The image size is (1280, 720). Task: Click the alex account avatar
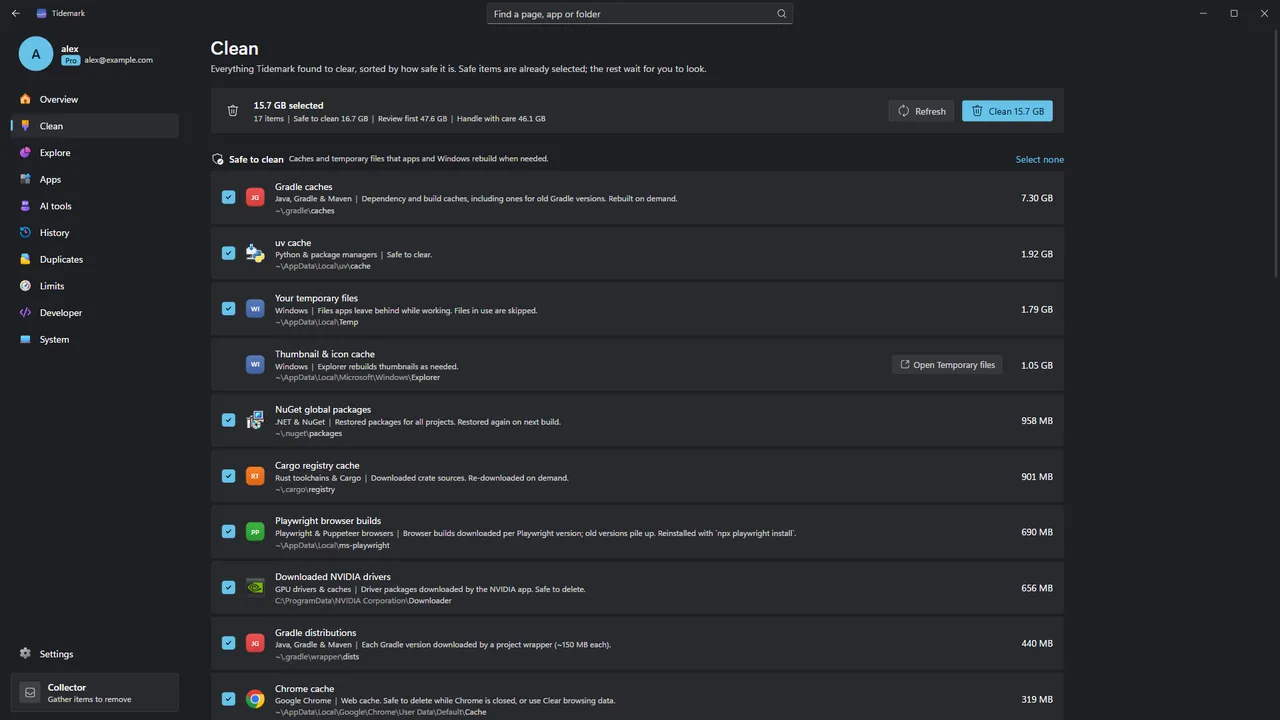[36, 54]
